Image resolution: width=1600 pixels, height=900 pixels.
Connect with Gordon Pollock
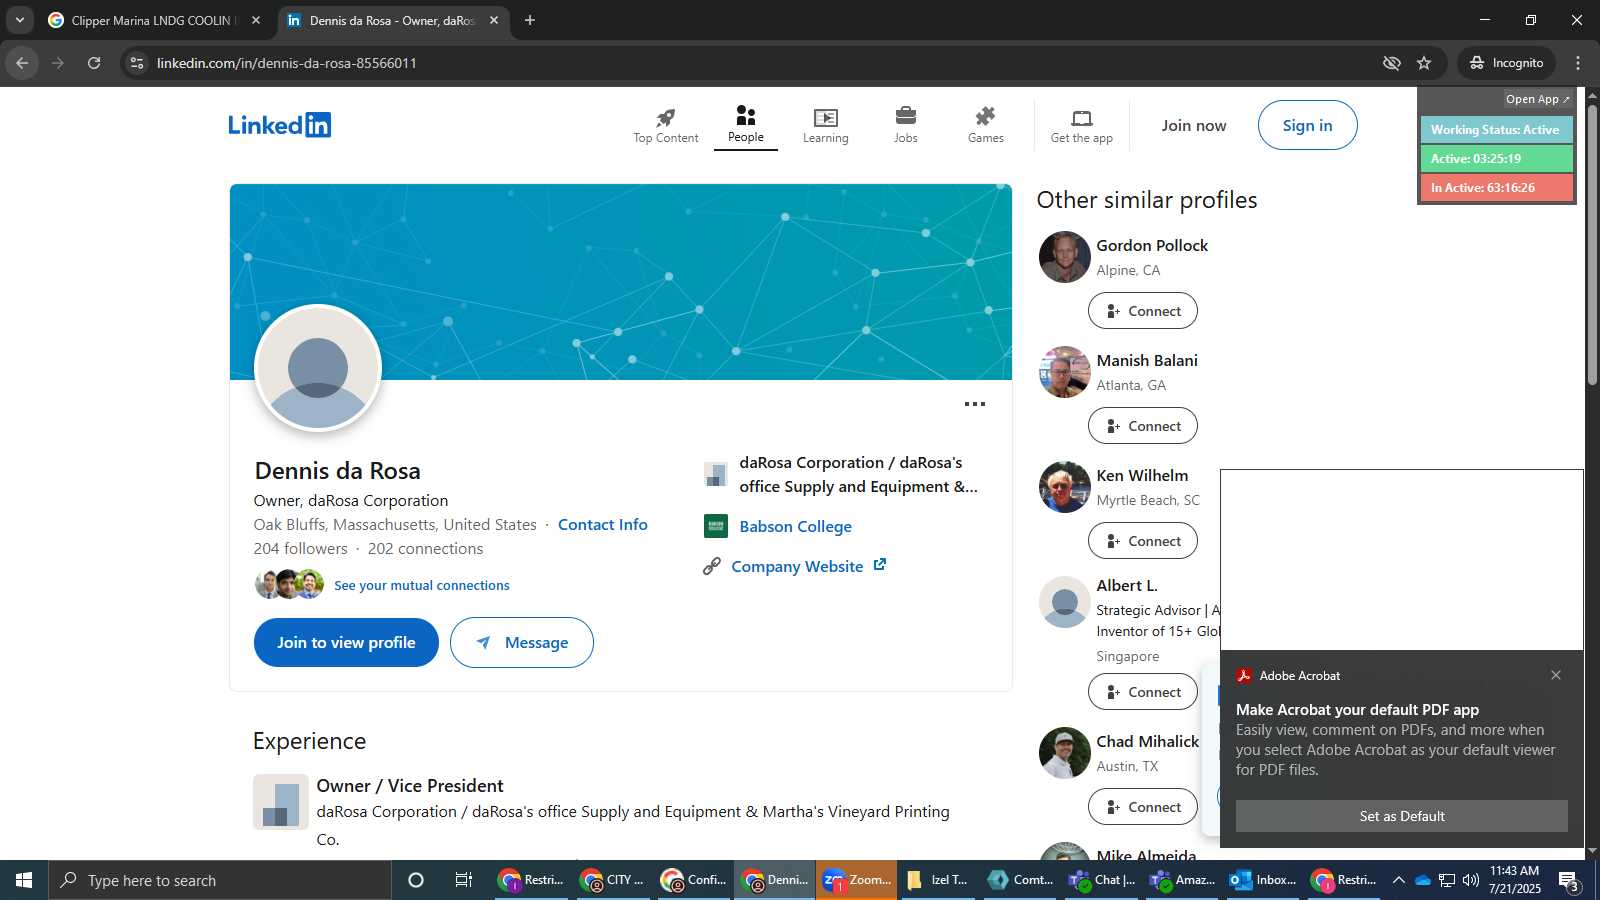(x=1143, y=311)
